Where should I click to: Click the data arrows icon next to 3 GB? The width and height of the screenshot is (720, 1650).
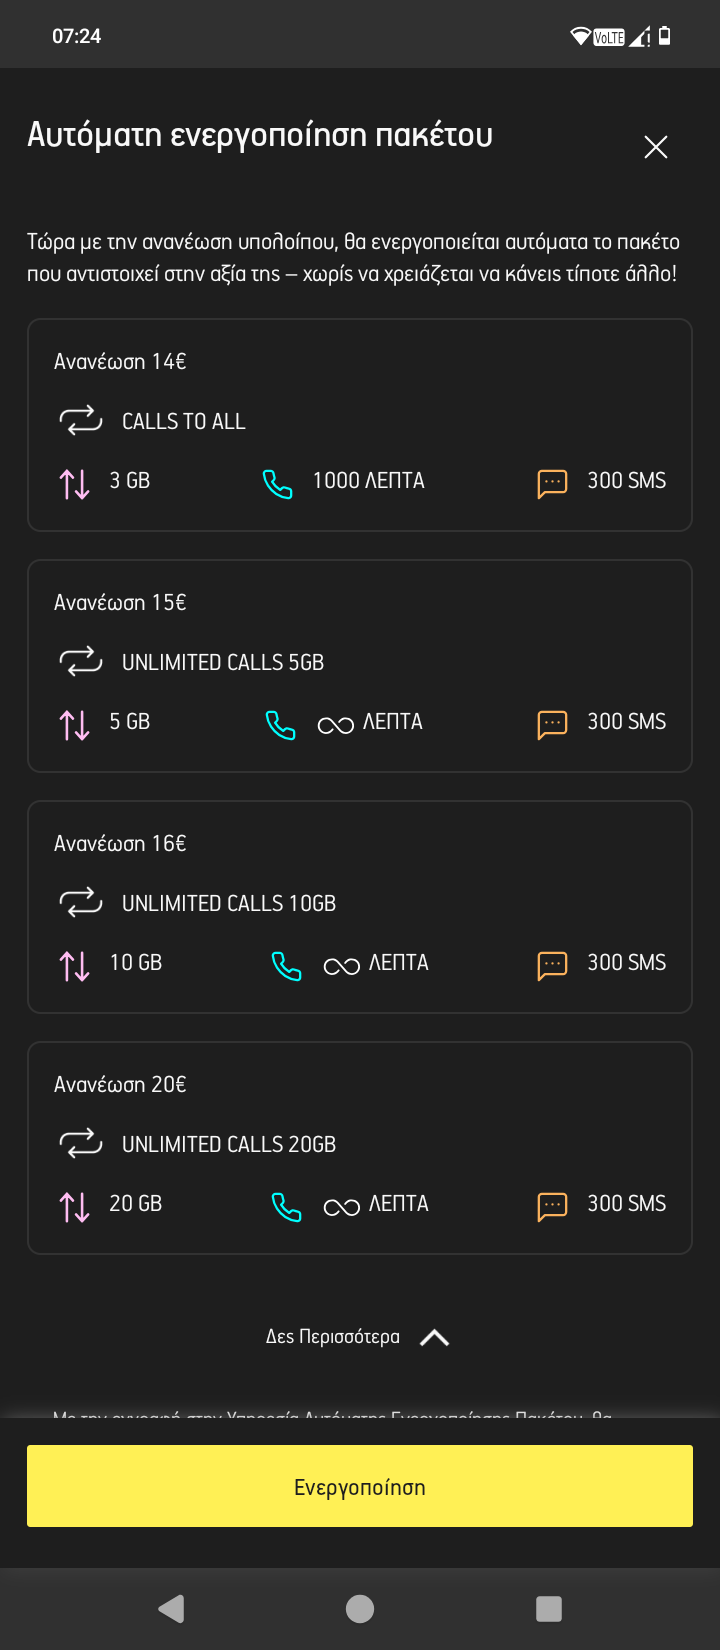[75, 483]
